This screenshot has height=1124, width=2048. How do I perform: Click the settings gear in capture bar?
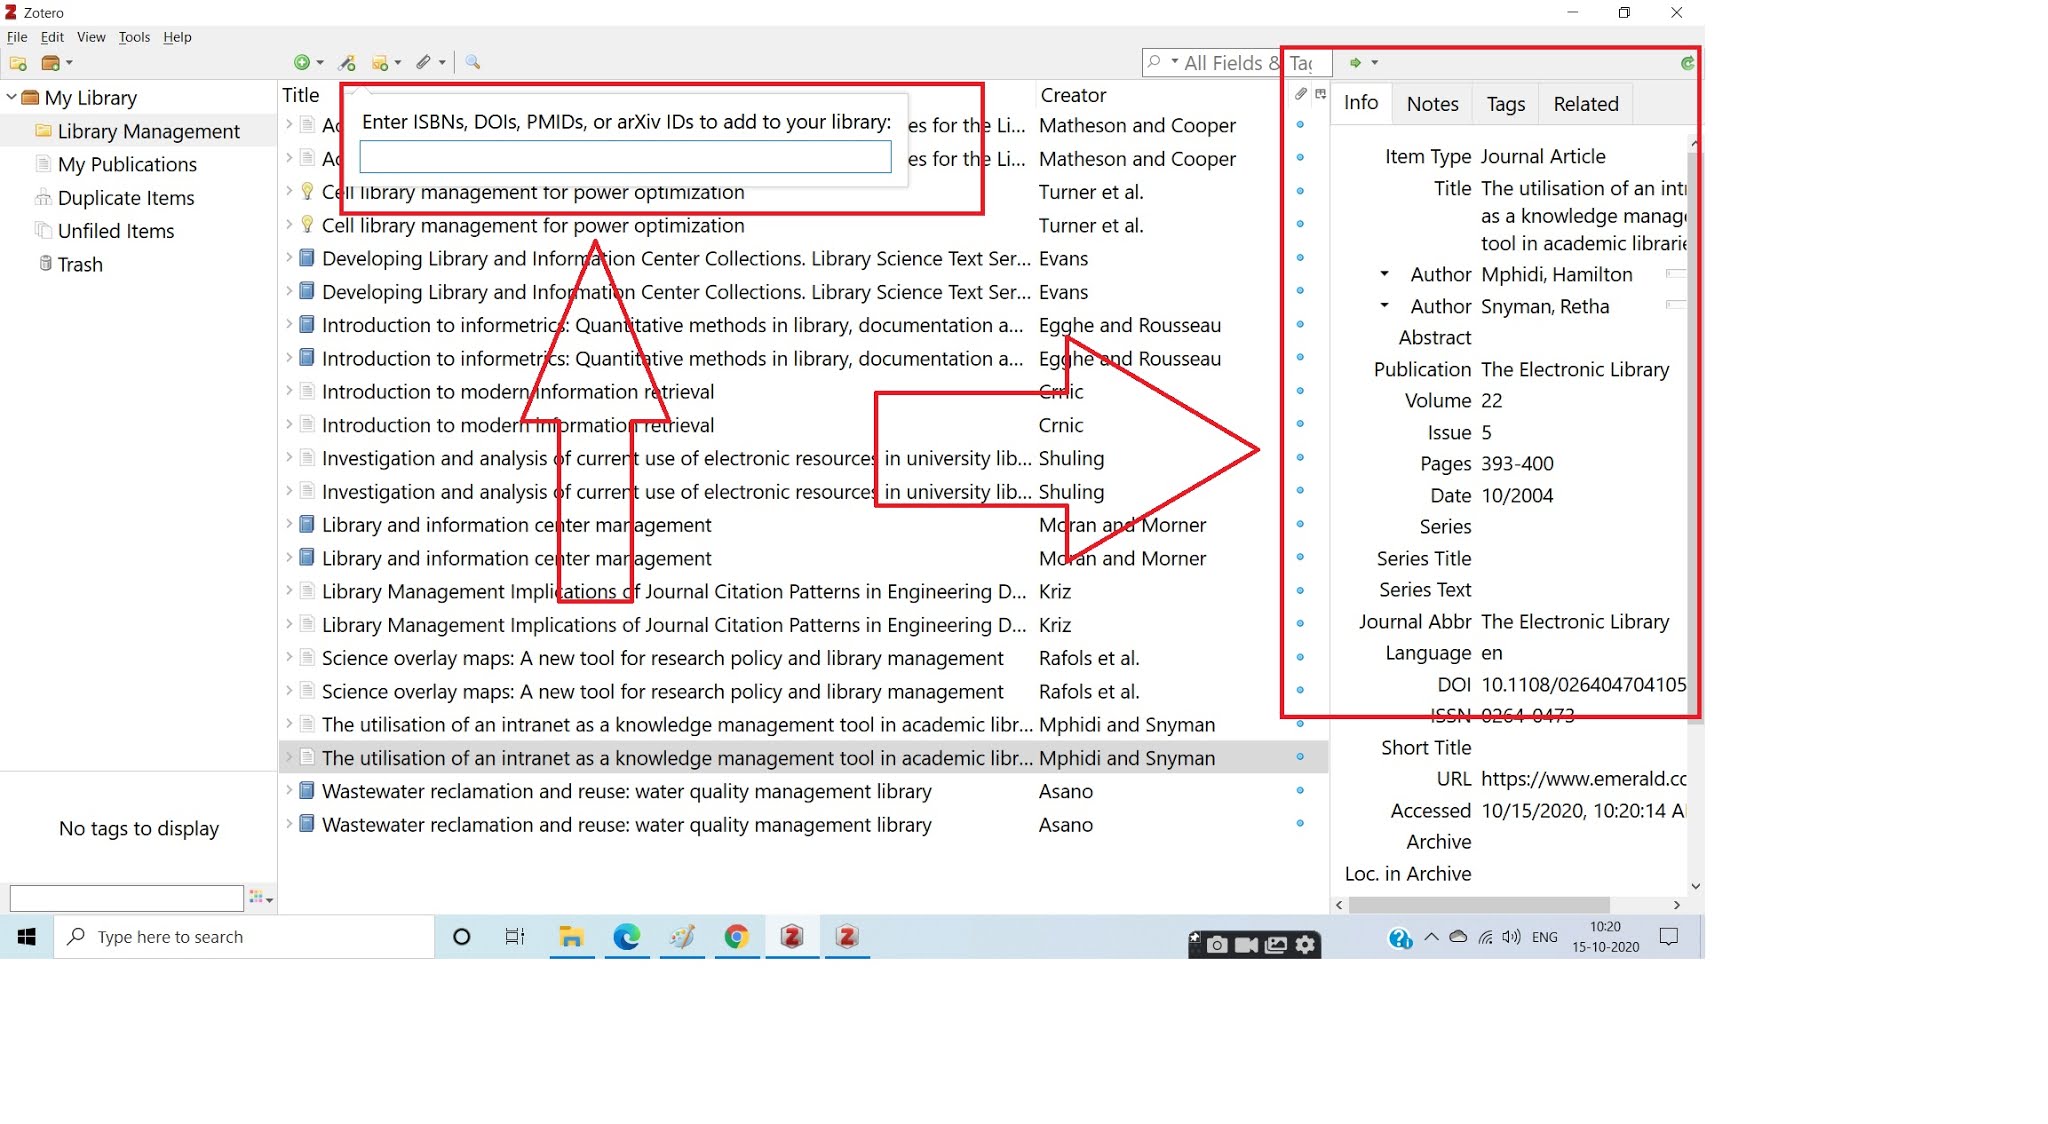coord(1306,945)
